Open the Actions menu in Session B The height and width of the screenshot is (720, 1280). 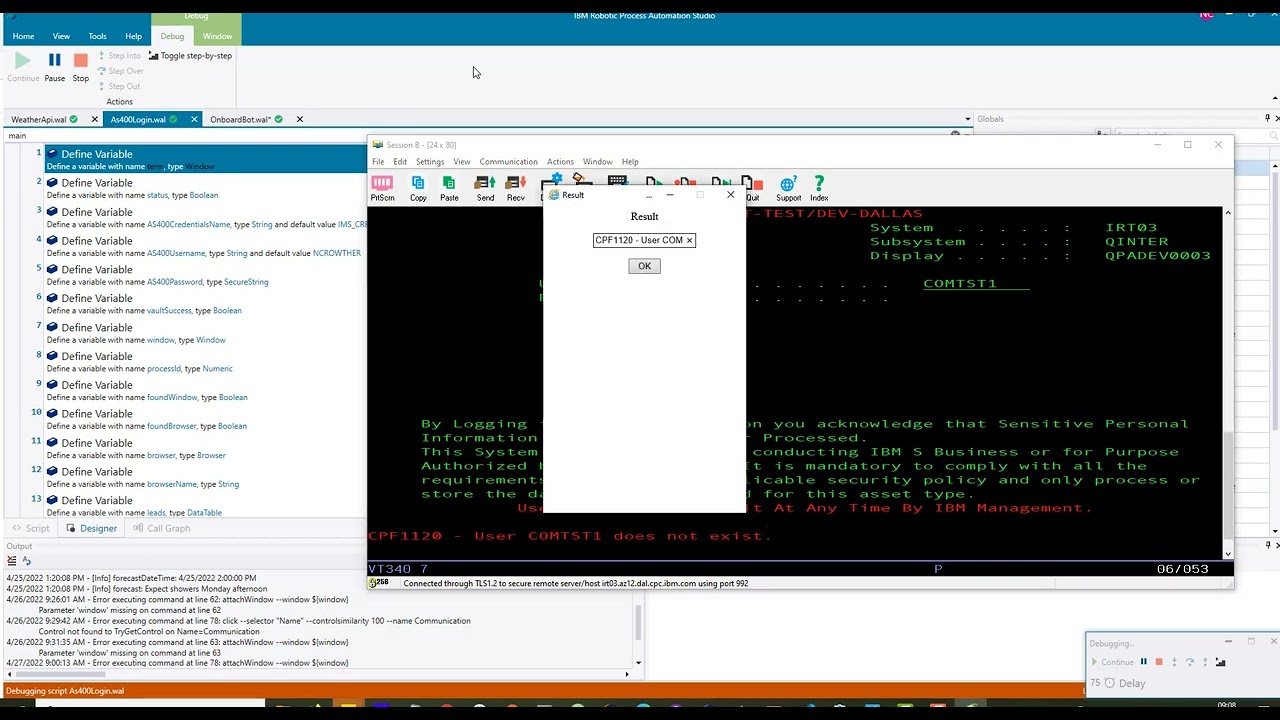click(x=560, y=162)
